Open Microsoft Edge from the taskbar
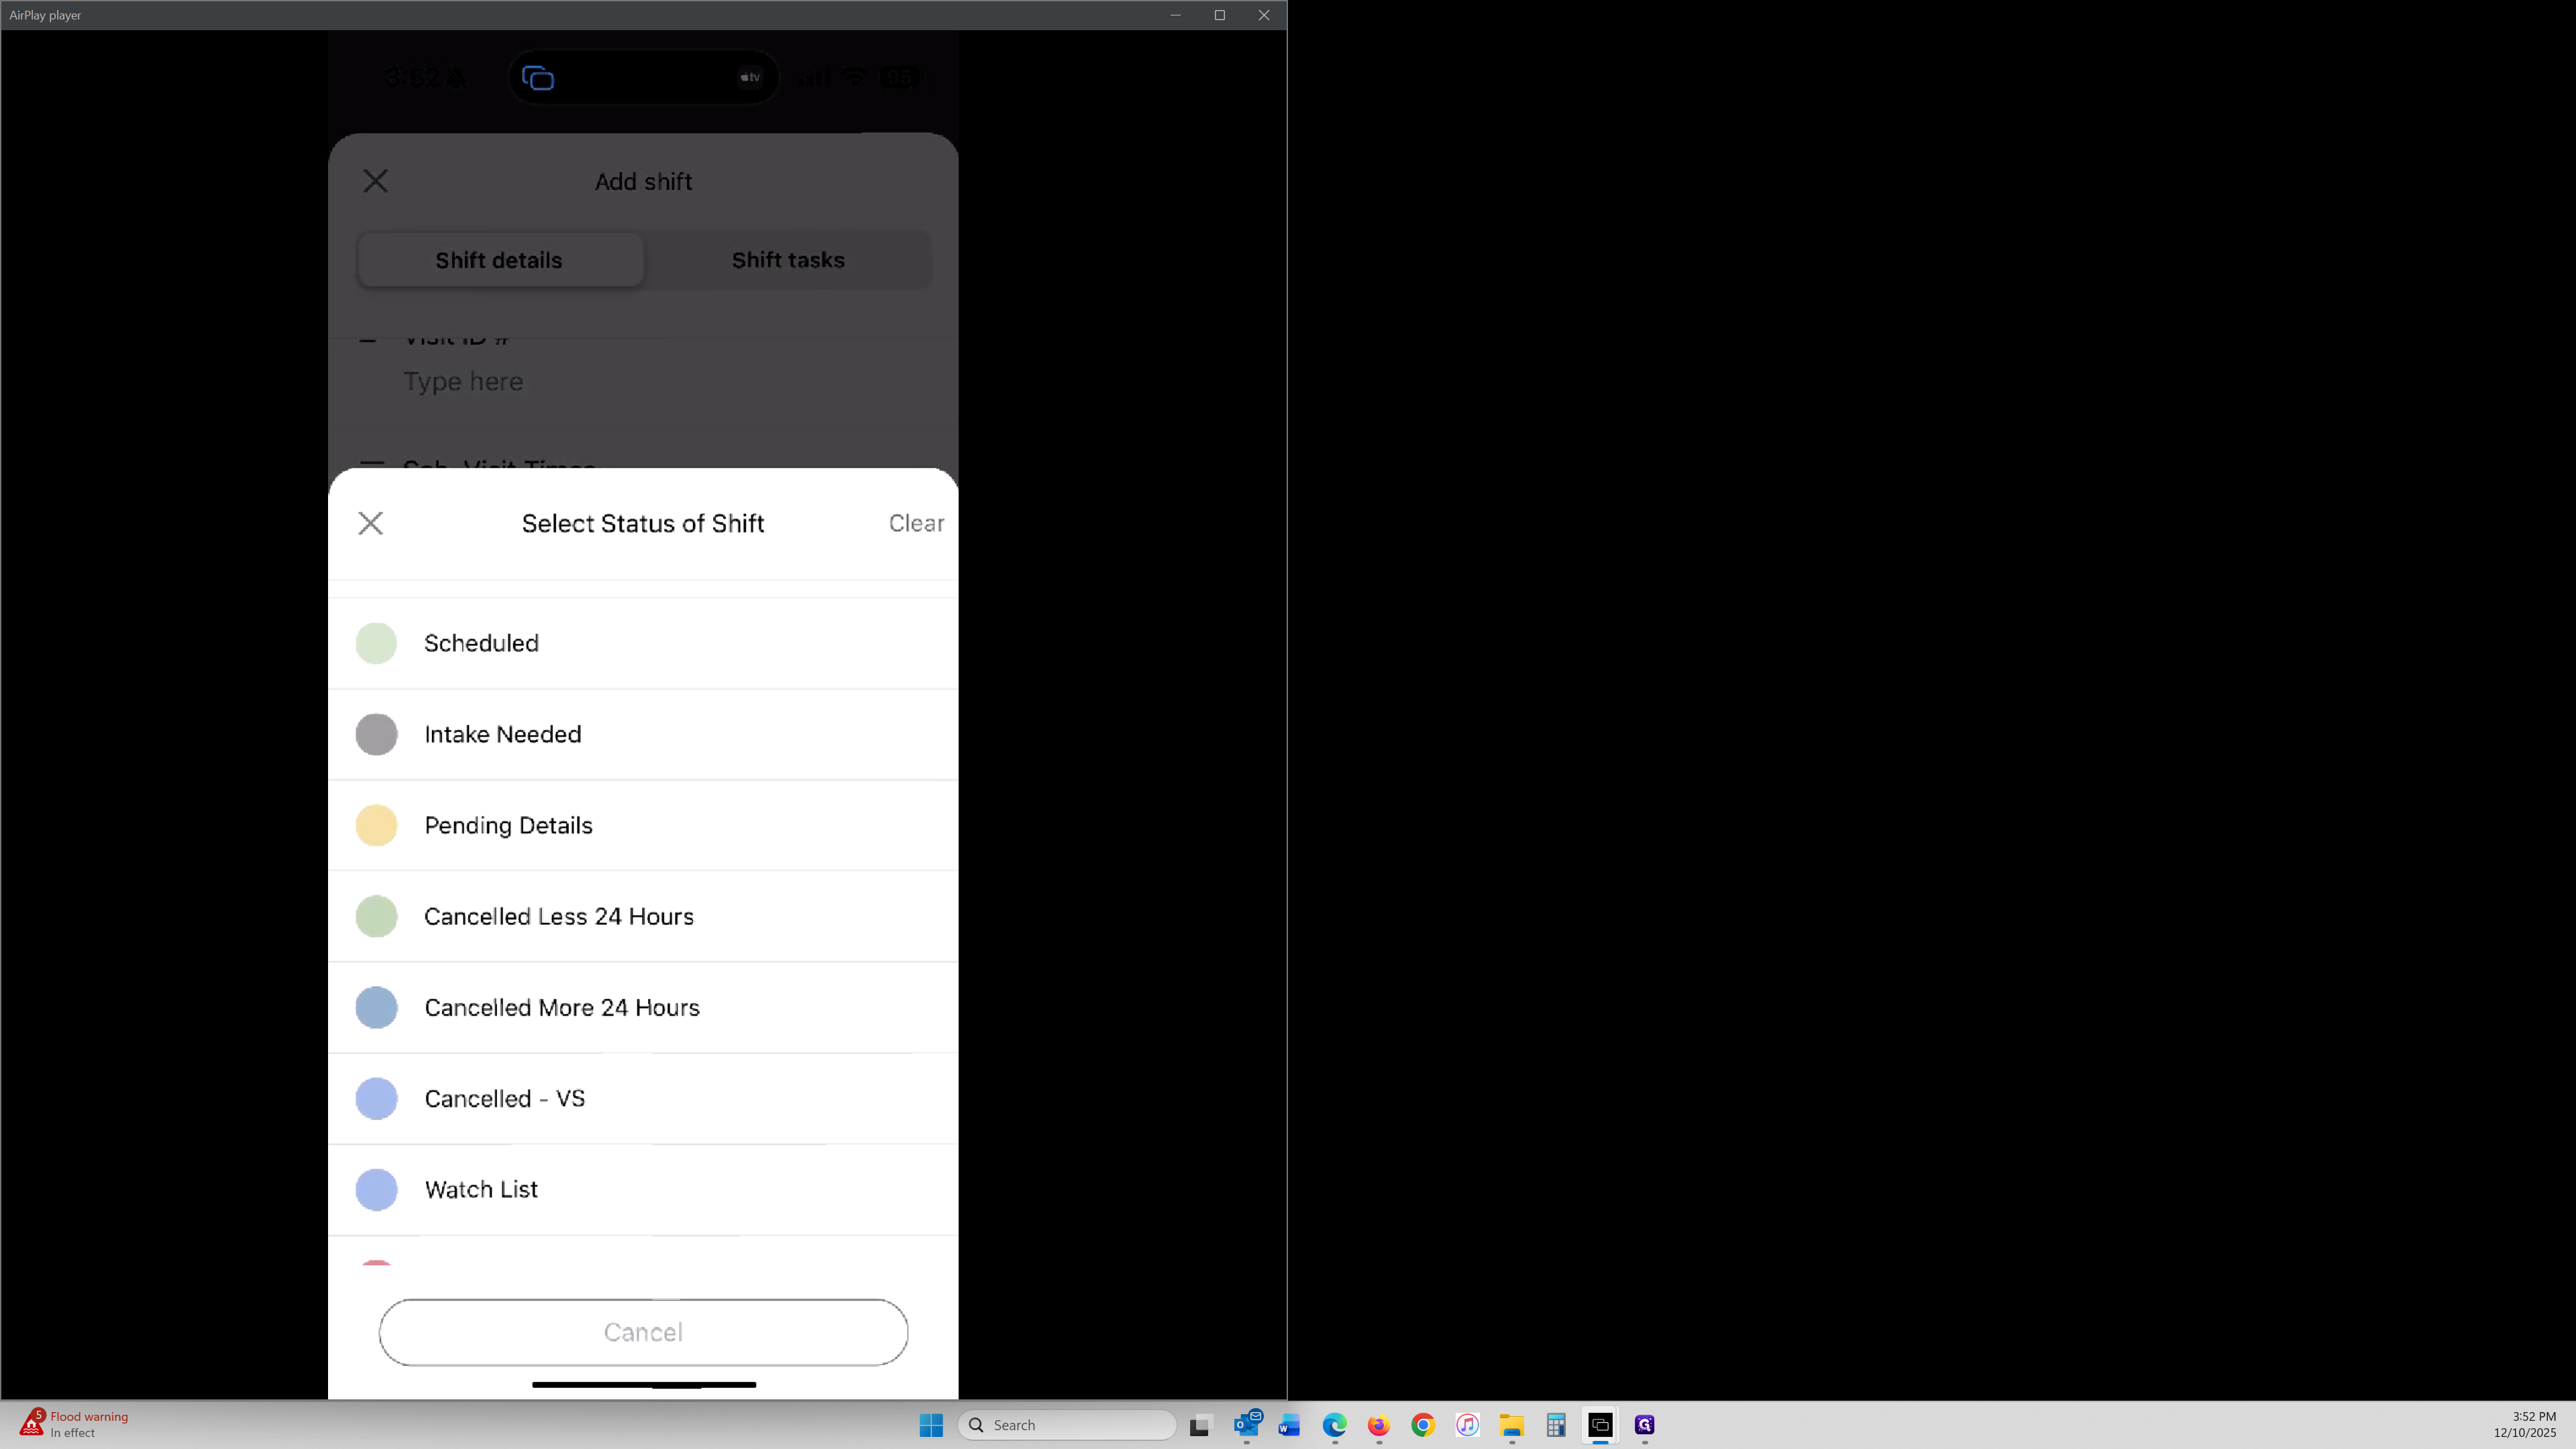The height and width of the screenshot is (1449, 2576). [1334, 1425]
